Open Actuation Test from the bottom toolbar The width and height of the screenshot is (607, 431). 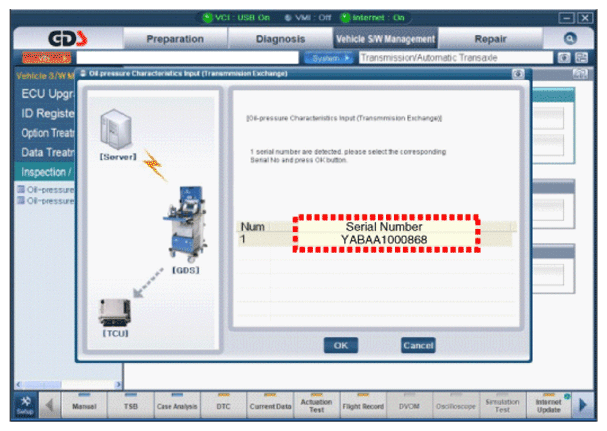click(x=317, y=405)
